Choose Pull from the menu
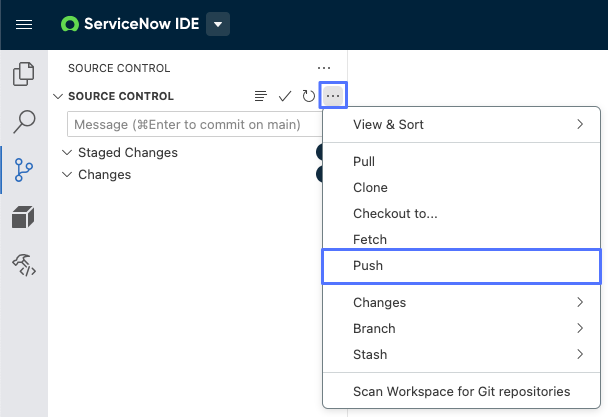Image resolution: width=608 pixels, height=417 pixels. [461, 161]
